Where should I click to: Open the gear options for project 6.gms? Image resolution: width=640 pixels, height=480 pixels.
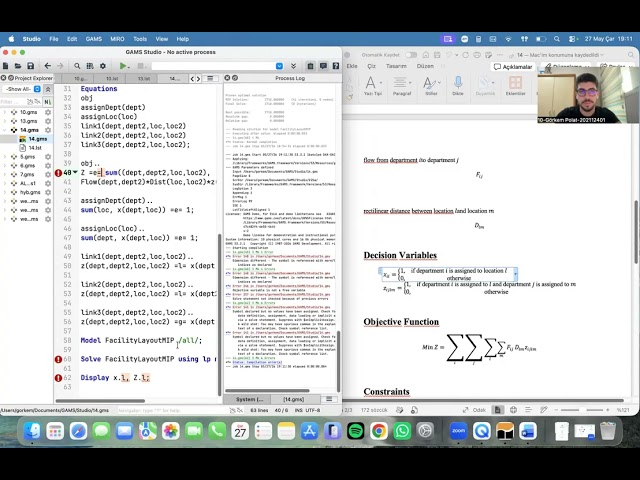click(x=48, y=166)
